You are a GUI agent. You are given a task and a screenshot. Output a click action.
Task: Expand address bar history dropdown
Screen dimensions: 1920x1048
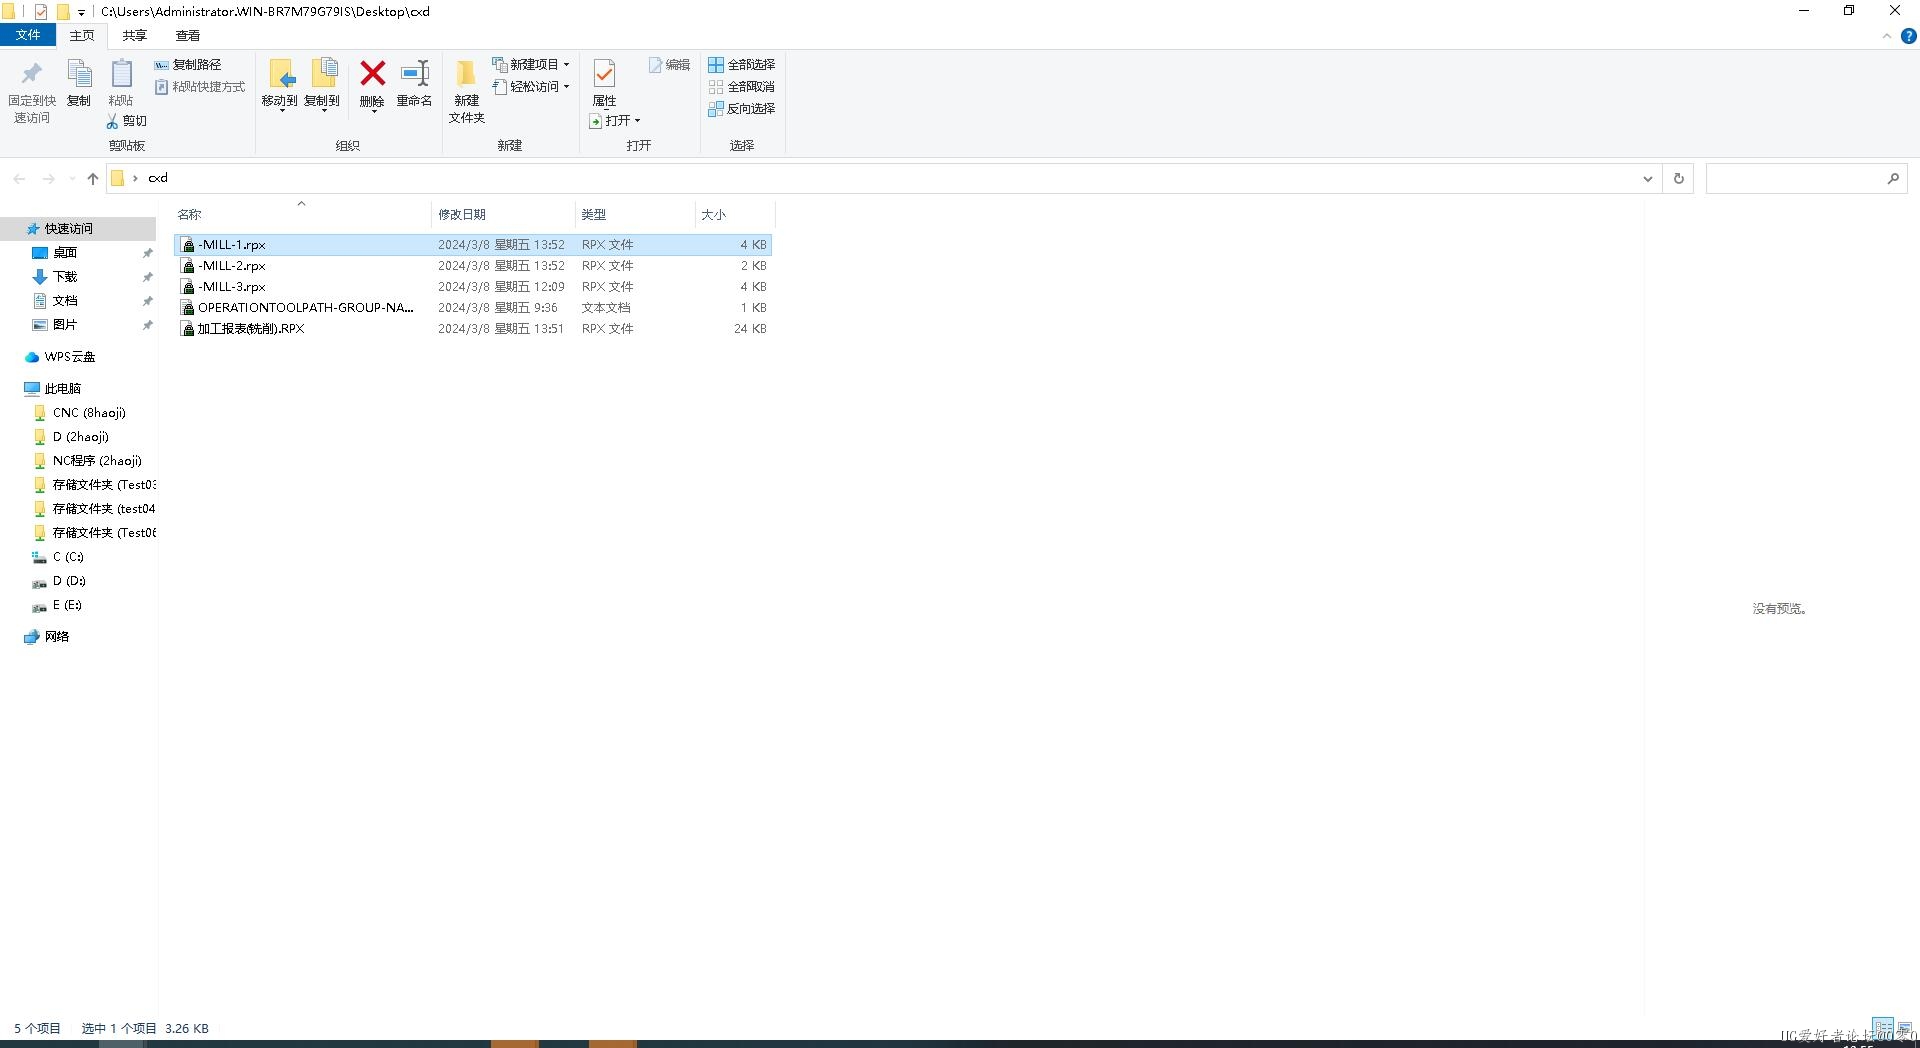coord(1647,179)
